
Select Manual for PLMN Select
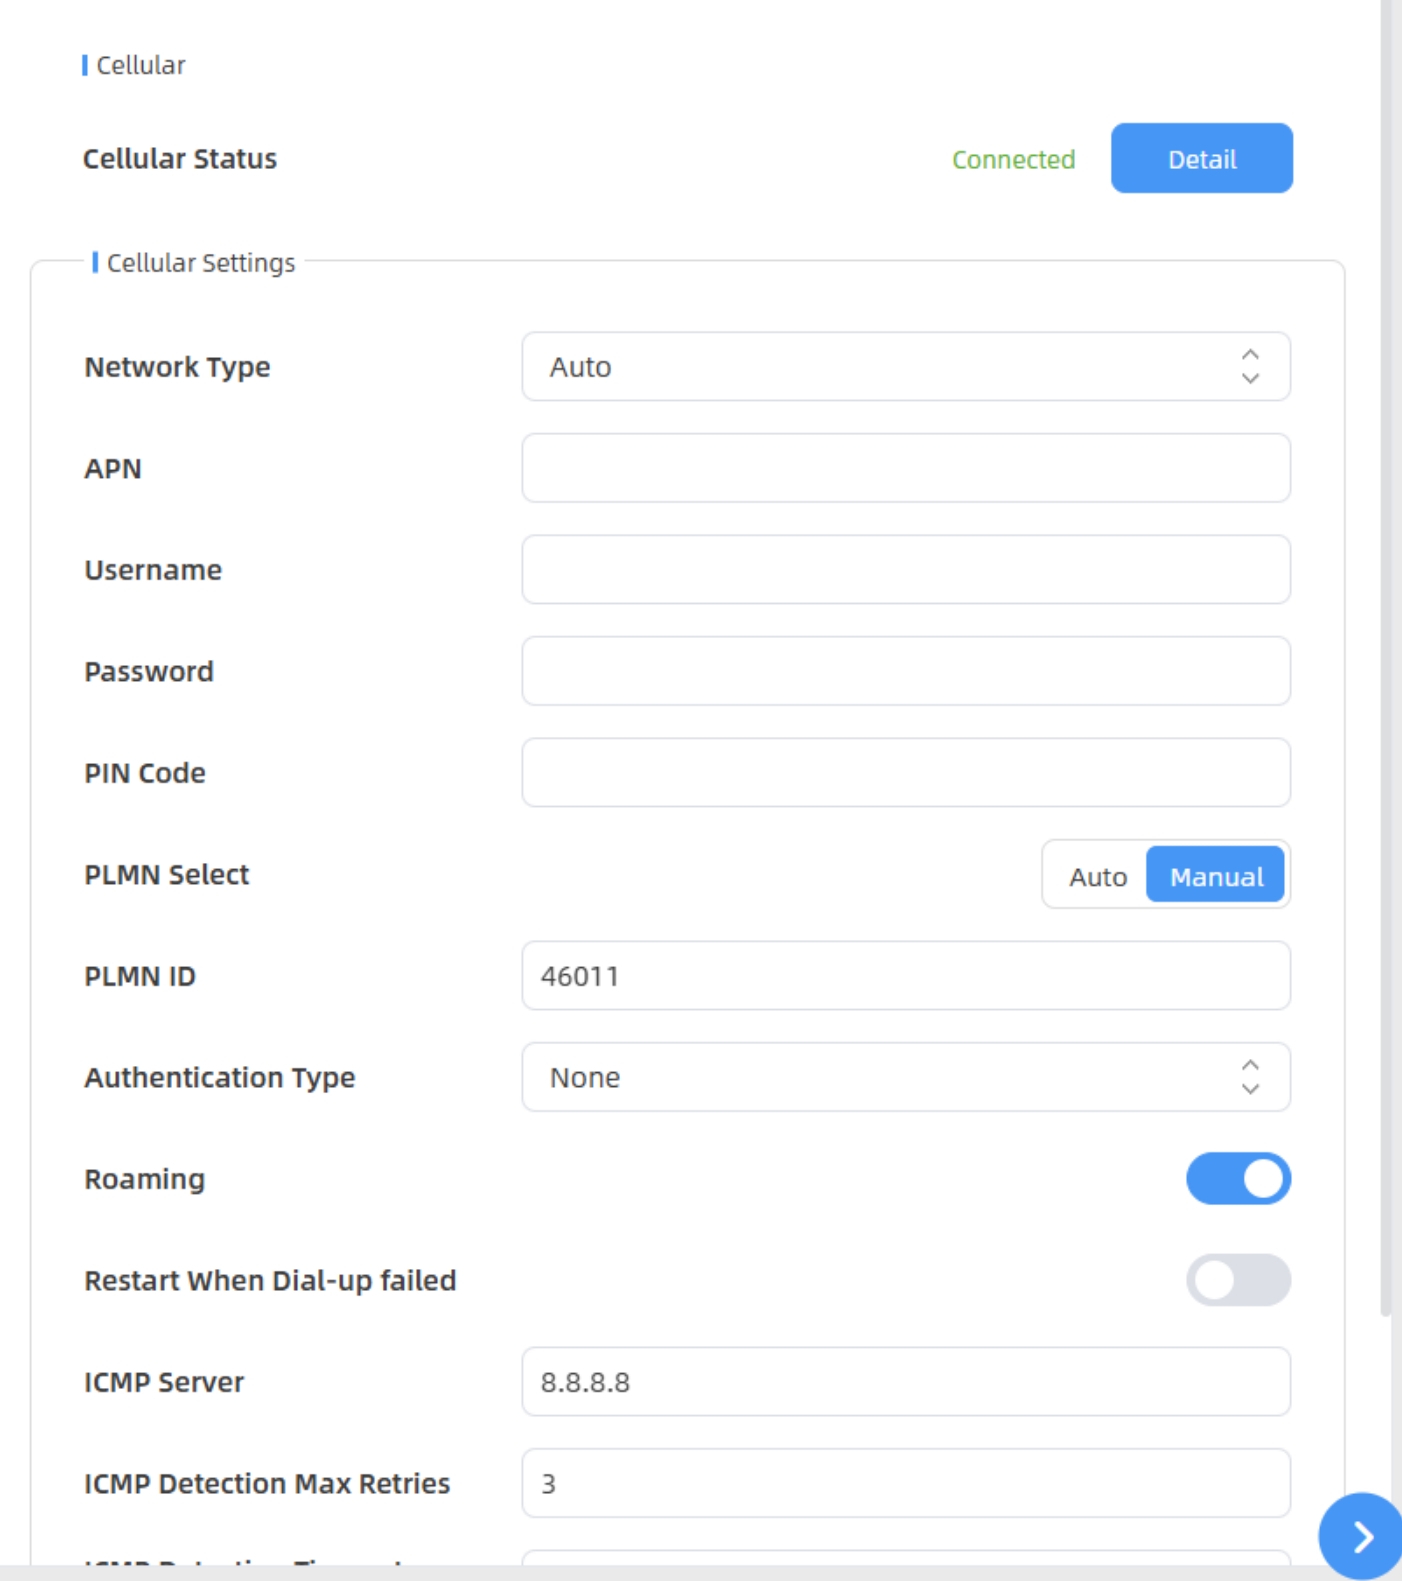[x=1215, y=876]
